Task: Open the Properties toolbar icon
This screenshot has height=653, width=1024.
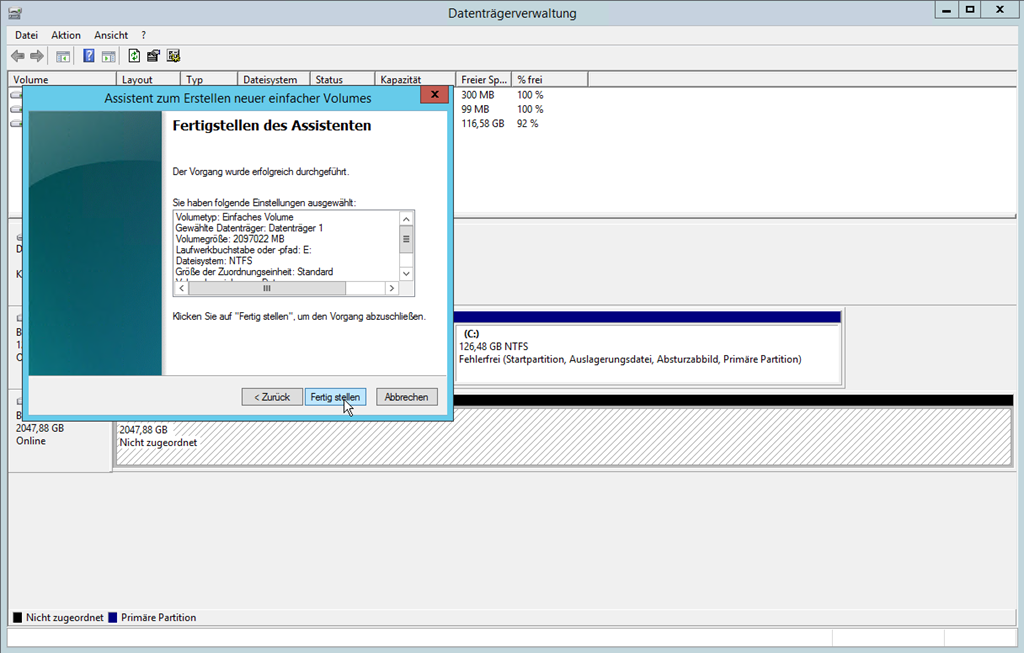Action: pos(153,56)
